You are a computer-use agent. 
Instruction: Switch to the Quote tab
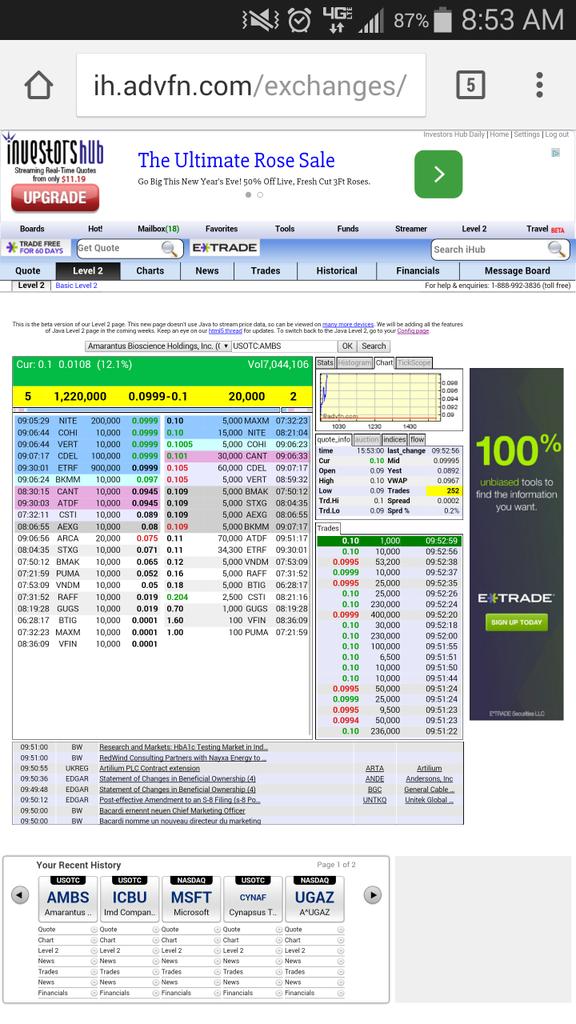27,270
